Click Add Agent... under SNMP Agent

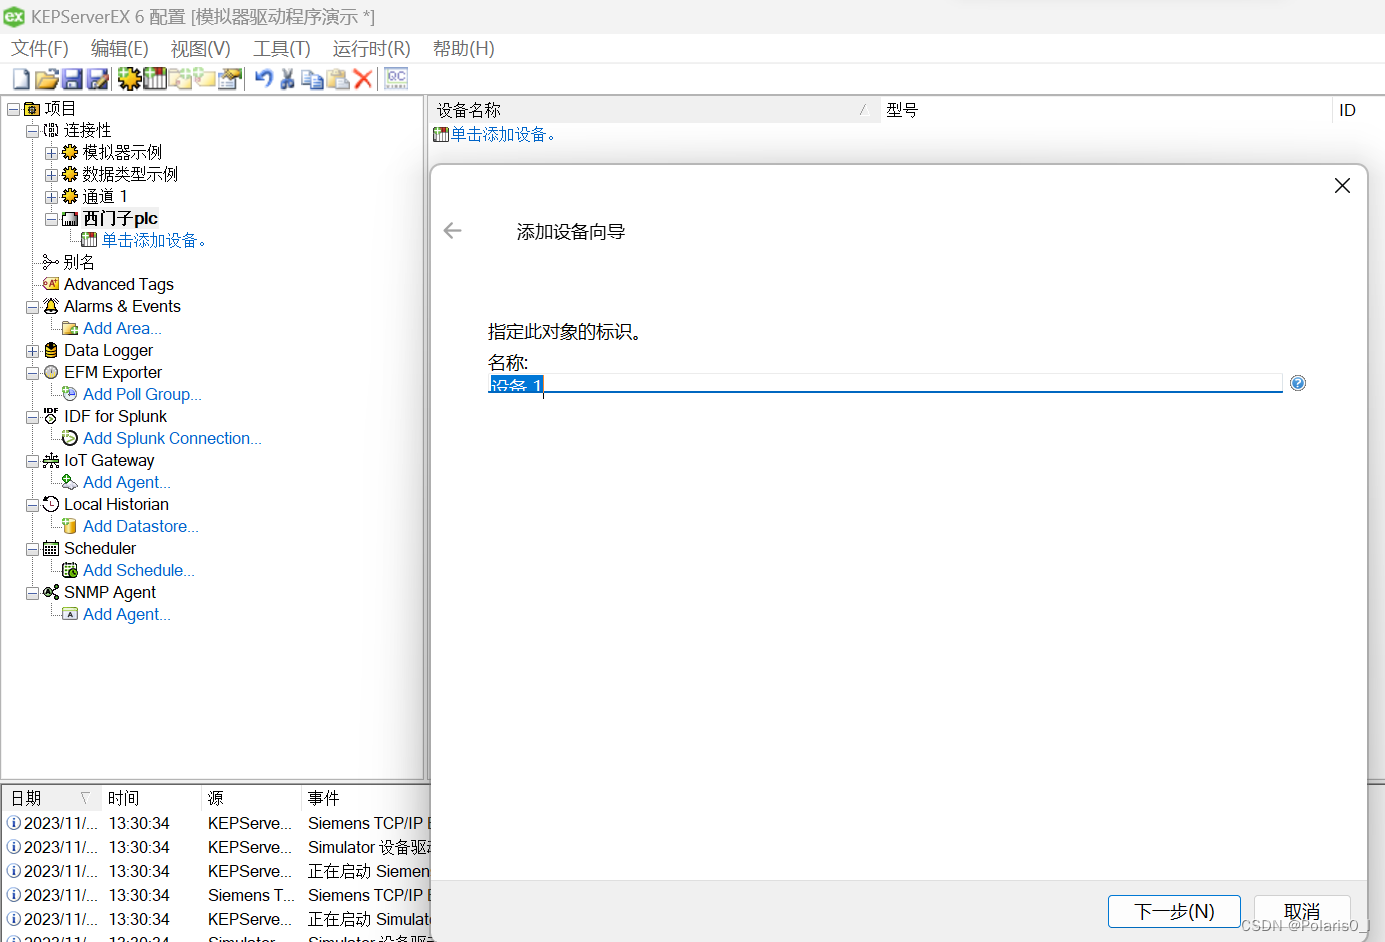tap(127, 614)
